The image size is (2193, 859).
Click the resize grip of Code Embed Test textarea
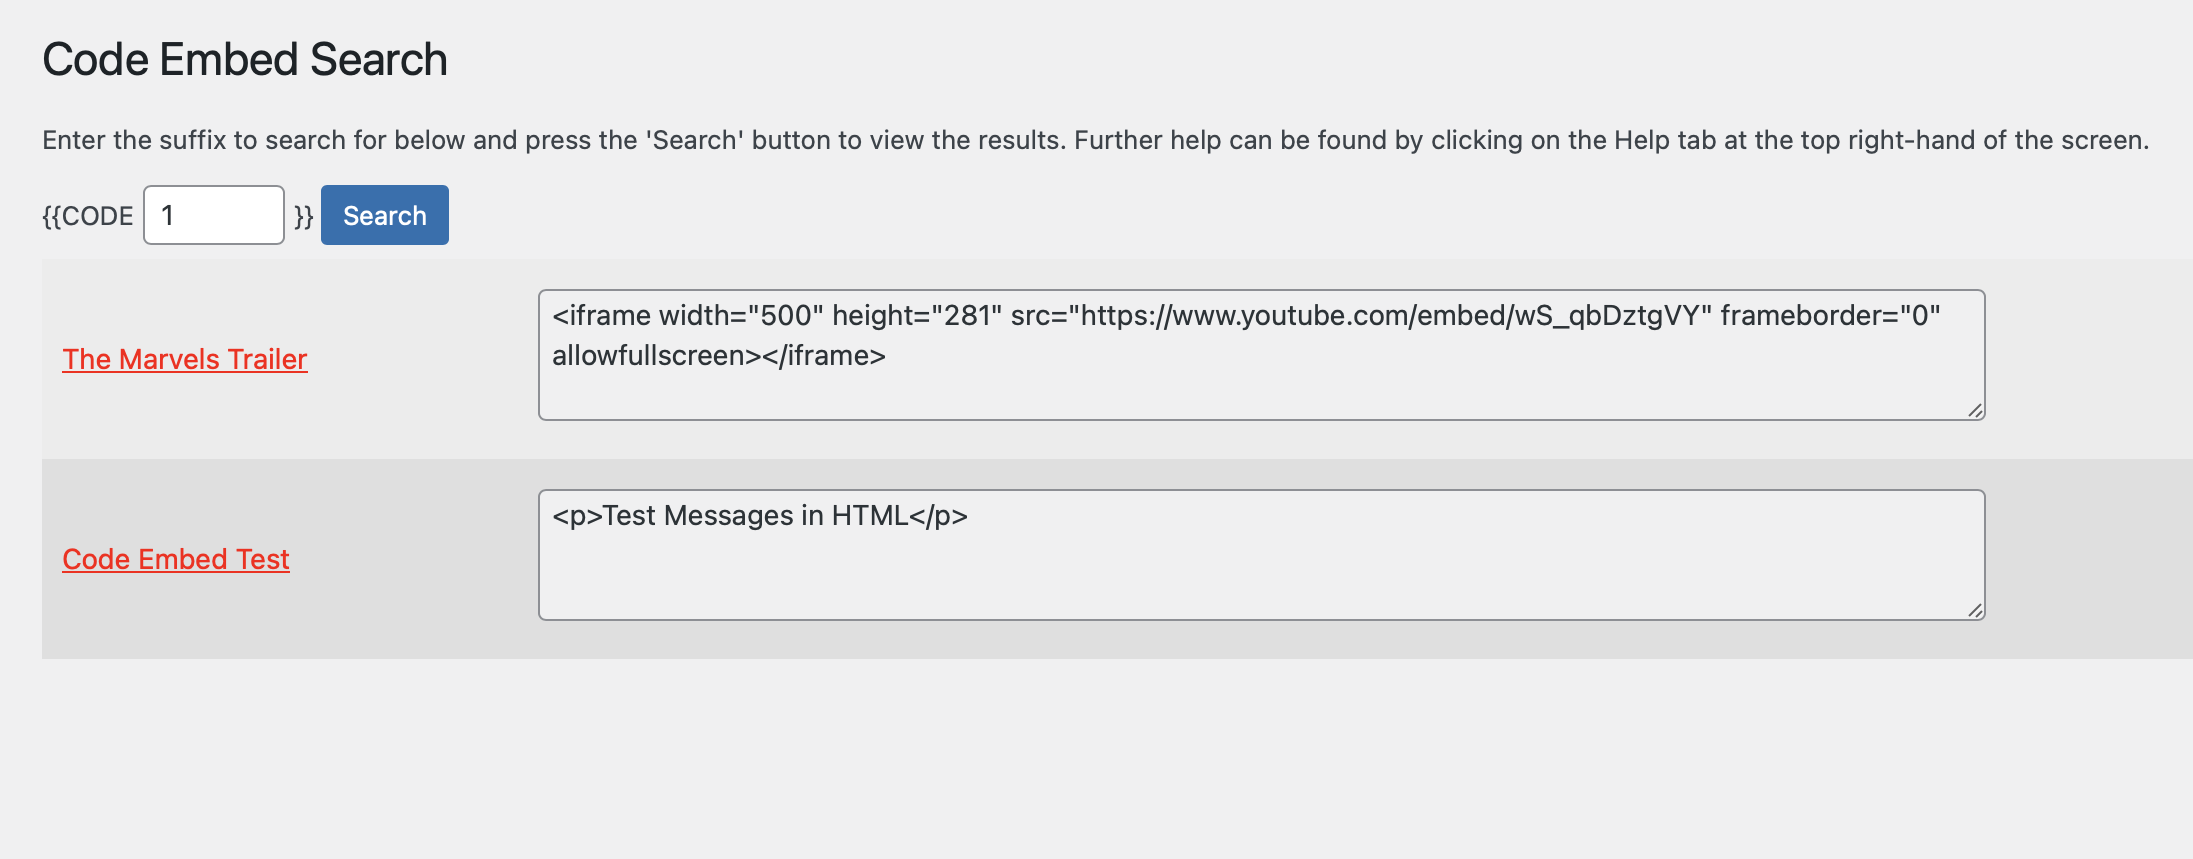click(x=1975, y=610)
